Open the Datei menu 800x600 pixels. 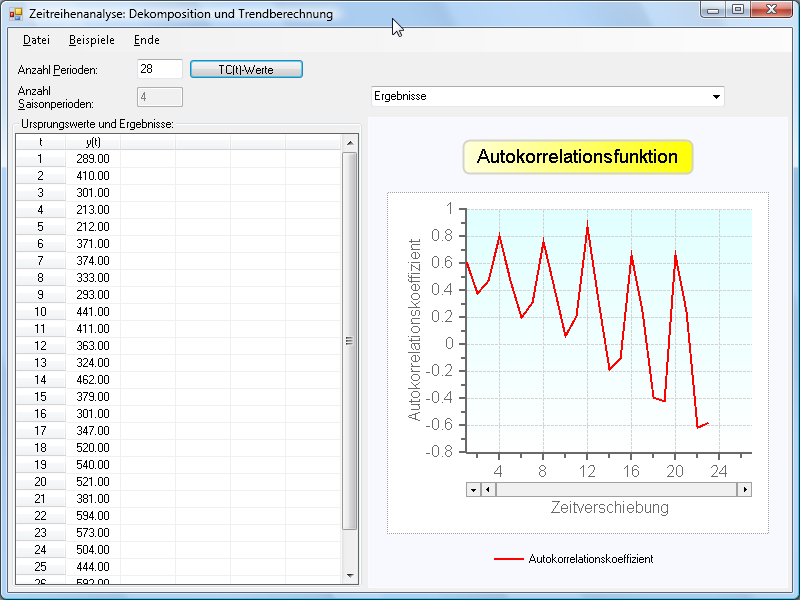pyautogui.click(x=36, y=40)
